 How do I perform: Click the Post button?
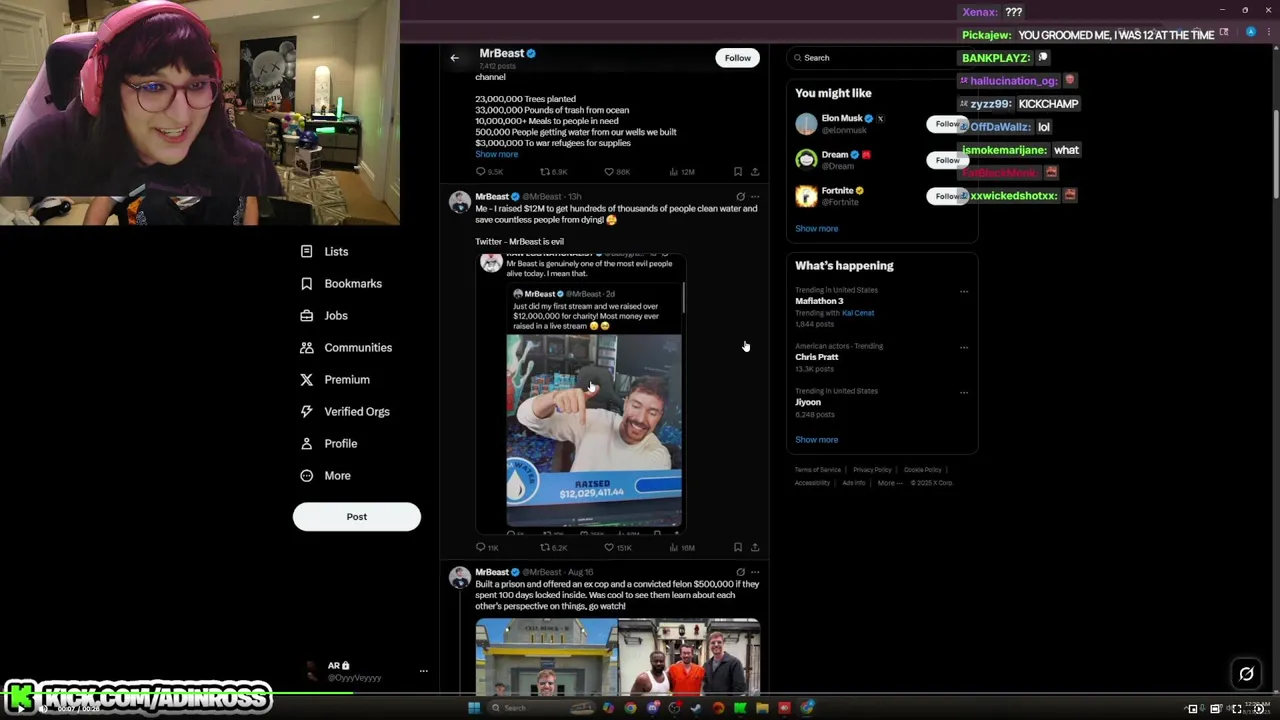click(x=357, y=517)
